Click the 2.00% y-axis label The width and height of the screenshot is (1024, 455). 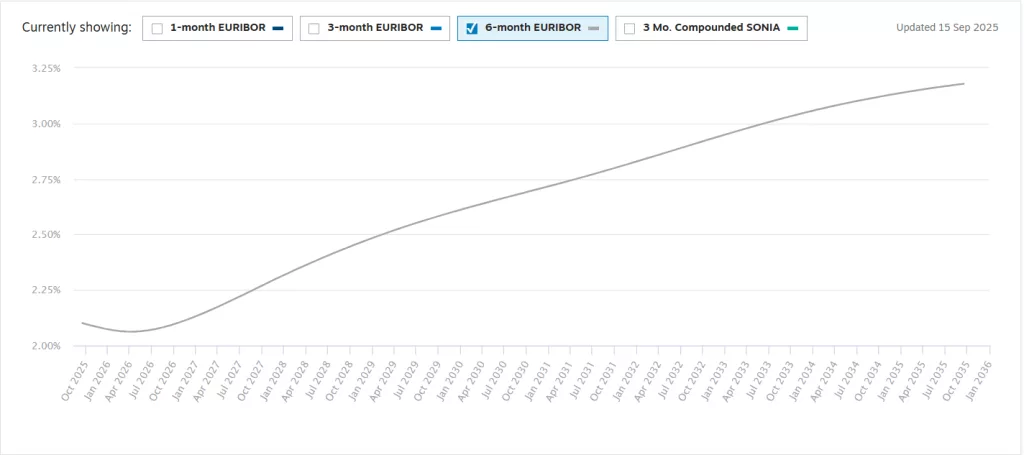pos(47,346)
